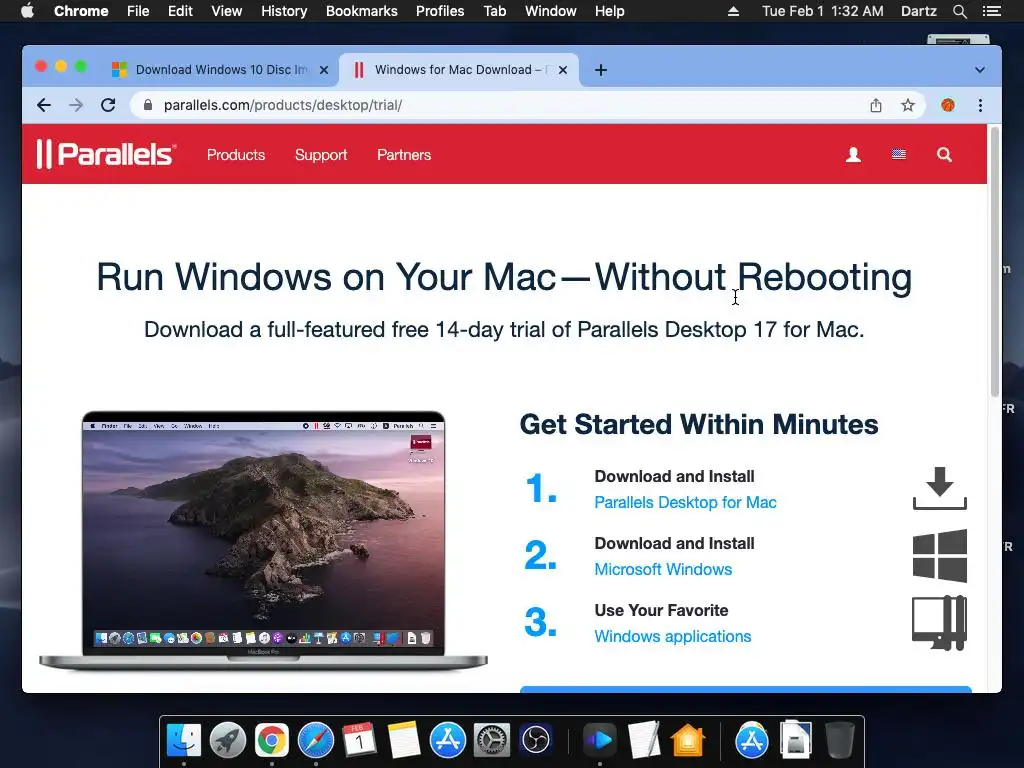The height and width of the screenshot is (768, 1024).
Task: Click the user account icon on Parallels header
Action: point(853,155)
